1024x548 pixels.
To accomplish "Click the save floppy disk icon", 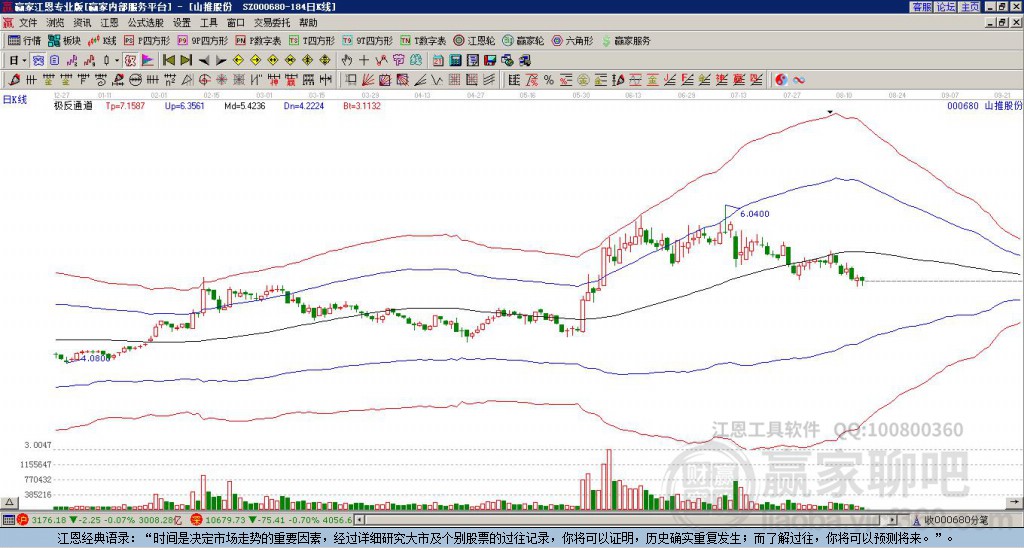I will (x=490, y=61).
